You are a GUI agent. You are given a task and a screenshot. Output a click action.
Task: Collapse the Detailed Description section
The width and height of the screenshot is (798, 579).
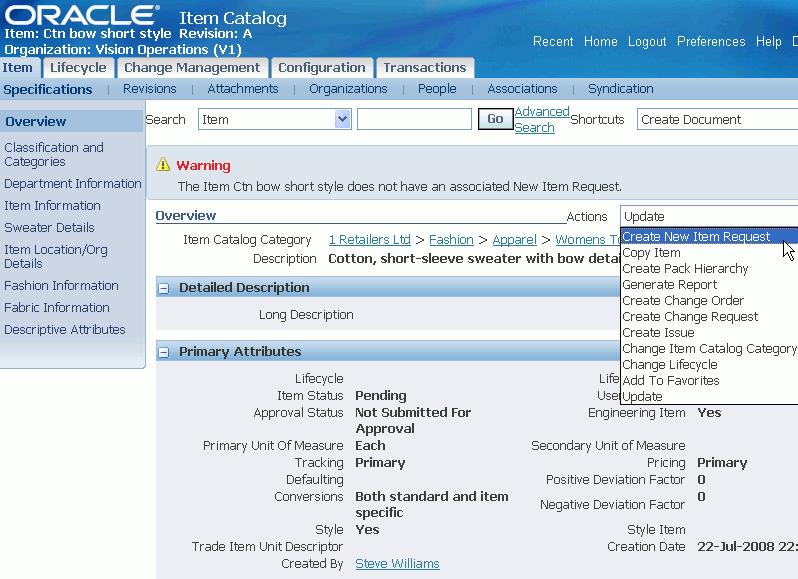[x=163, y=288]
